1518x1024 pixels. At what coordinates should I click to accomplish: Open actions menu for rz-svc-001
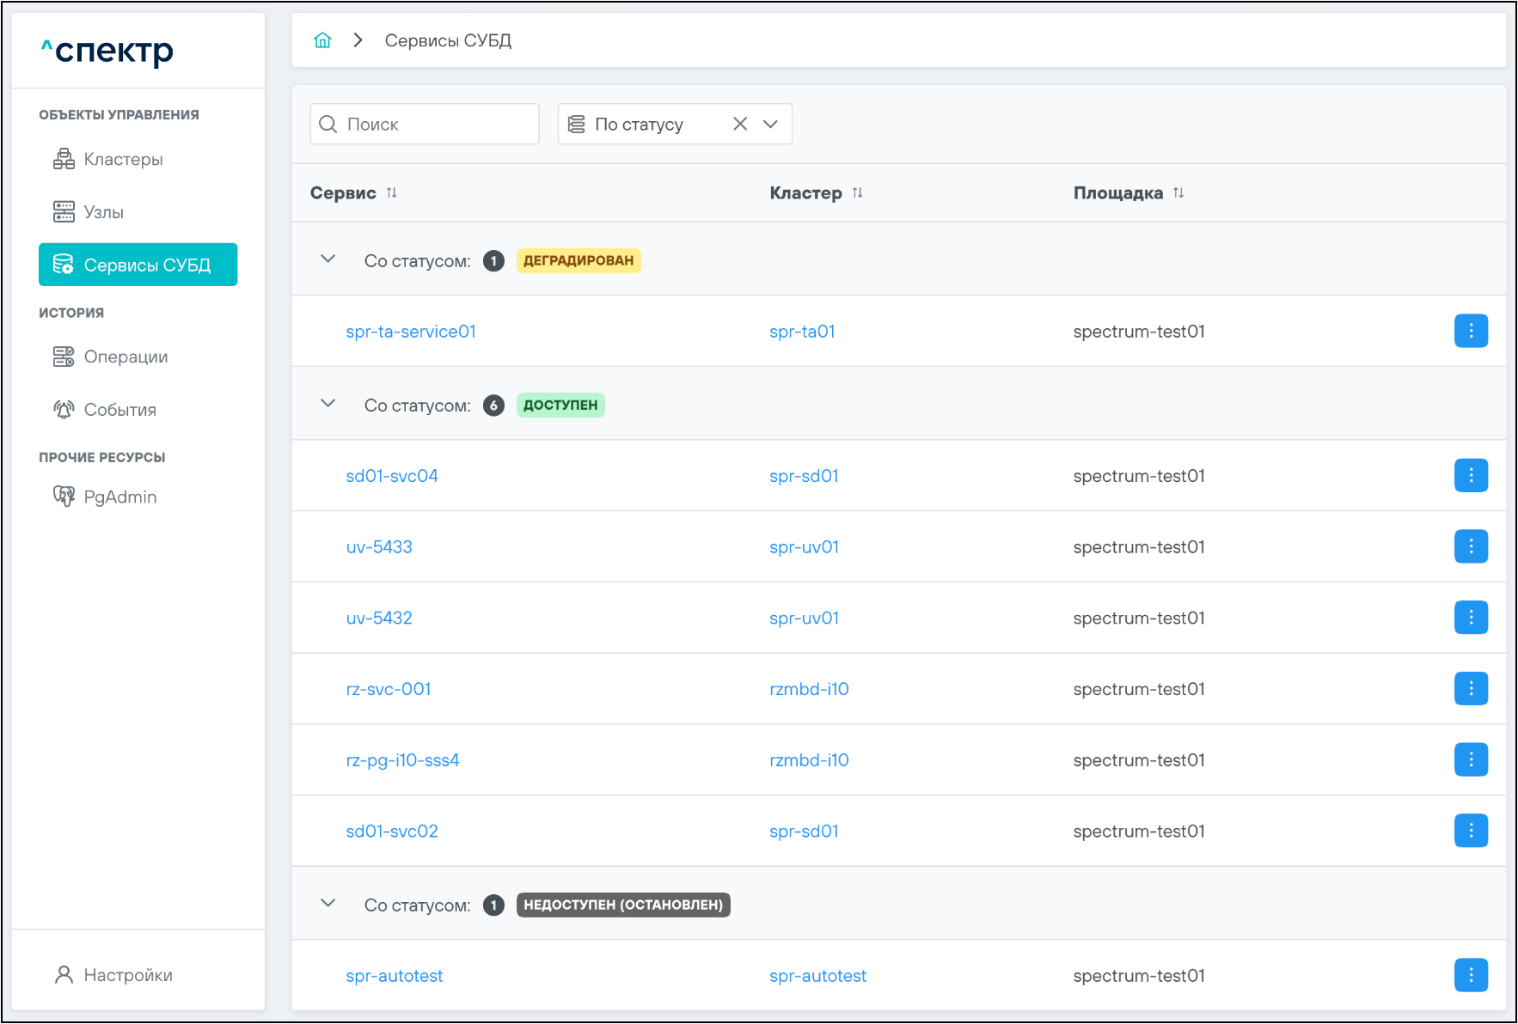[1470, 689]
